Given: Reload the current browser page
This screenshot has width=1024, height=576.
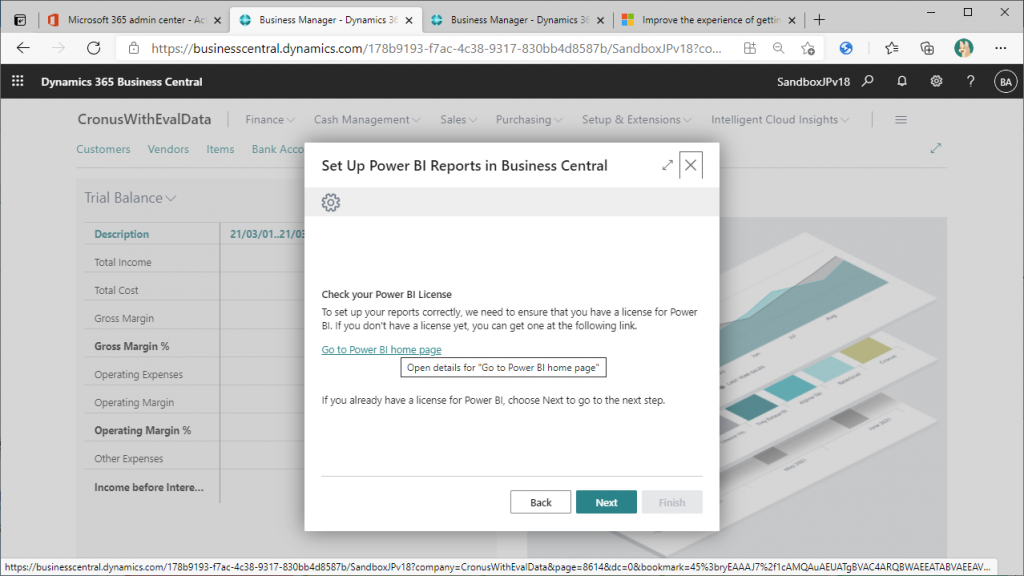Looking at the screenshot, I should (x=94, y=48).
